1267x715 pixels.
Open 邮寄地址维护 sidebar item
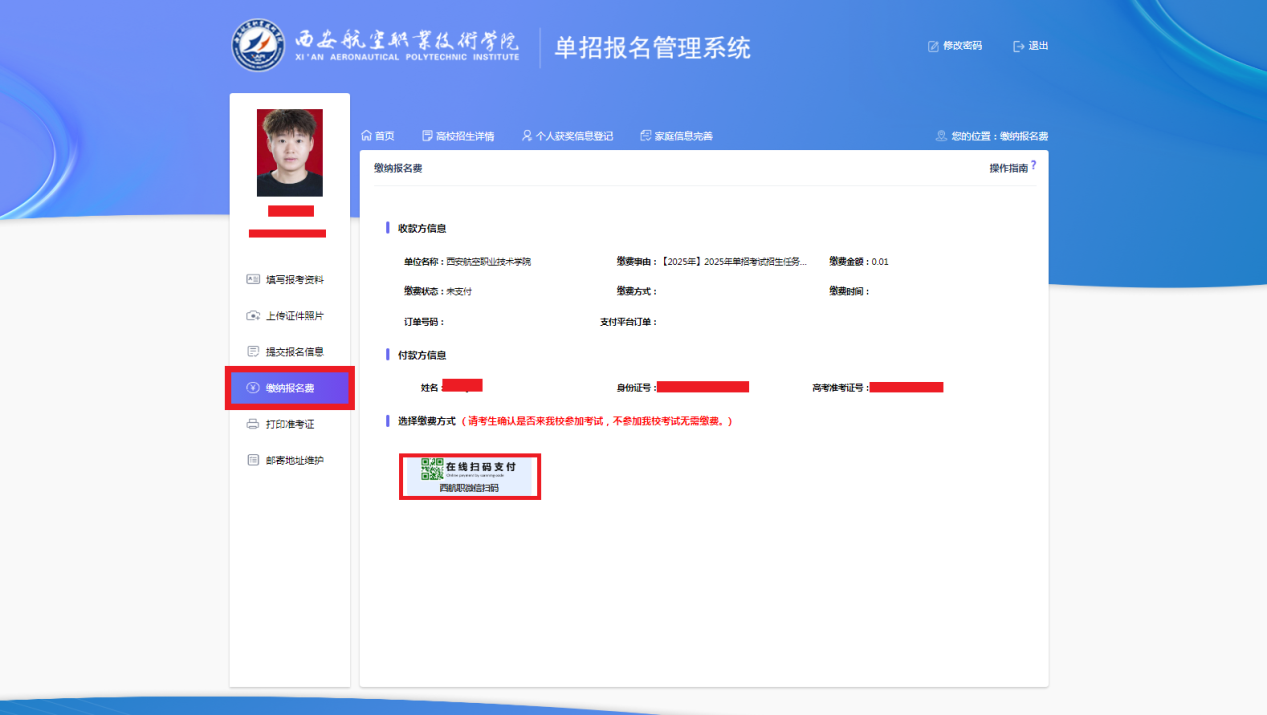point(294,461)
